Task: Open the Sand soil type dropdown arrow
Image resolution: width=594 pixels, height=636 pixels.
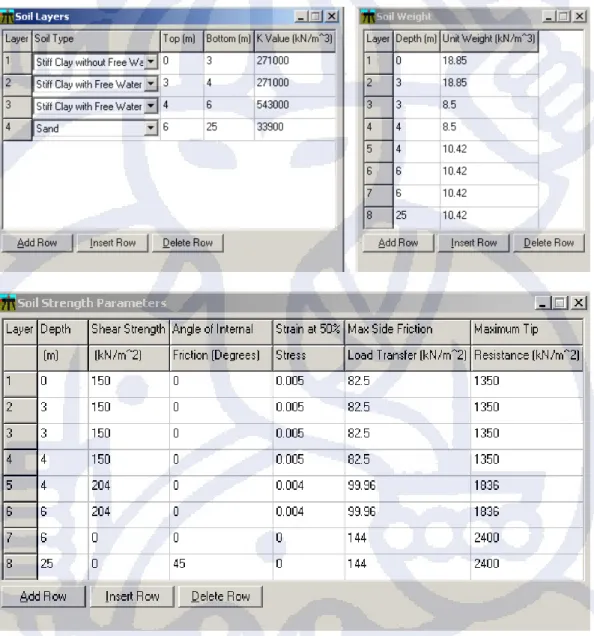Action: [x=151, y=129]
